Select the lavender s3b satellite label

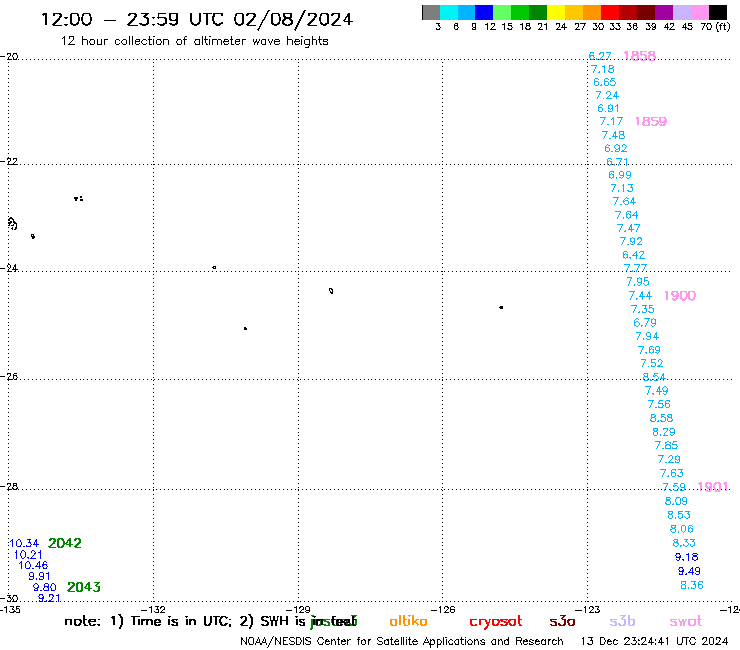point(622,621)
